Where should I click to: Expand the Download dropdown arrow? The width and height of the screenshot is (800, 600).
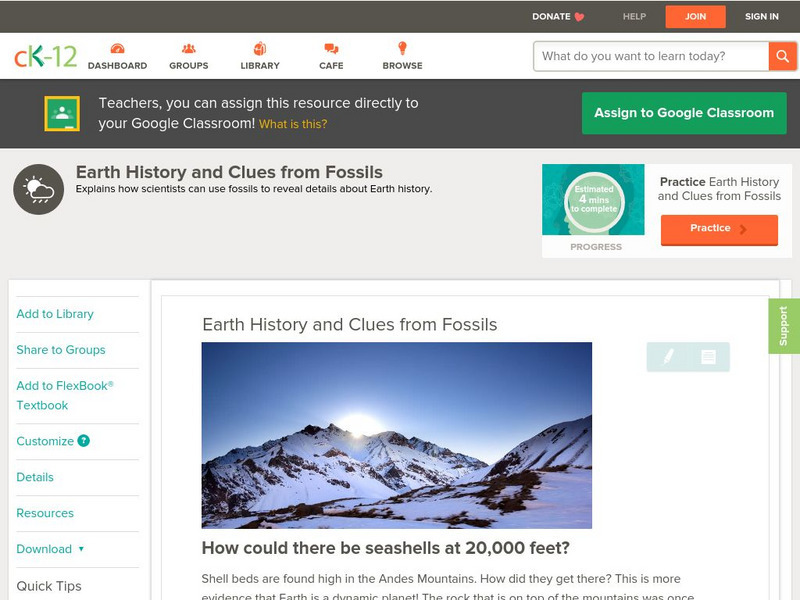point(81,549)
